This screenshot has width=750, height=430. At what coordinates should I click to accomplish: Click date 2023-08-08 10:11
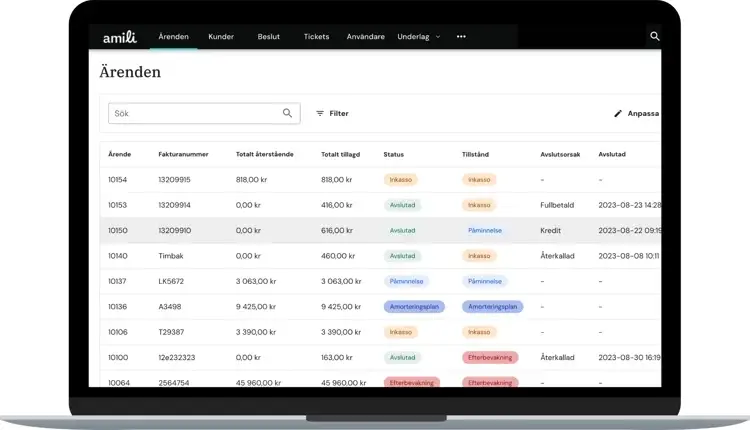click(629, 256)
